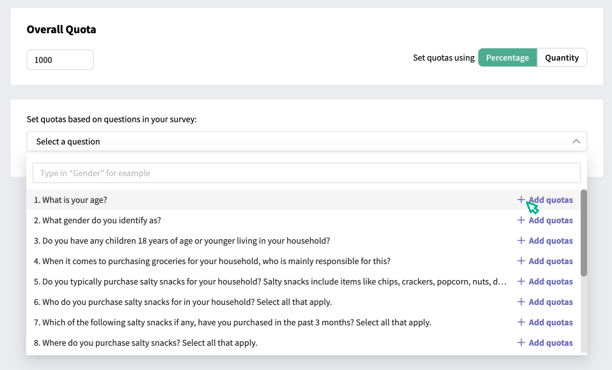Select question 8 about where you purchase snacks

coord(145,343)
